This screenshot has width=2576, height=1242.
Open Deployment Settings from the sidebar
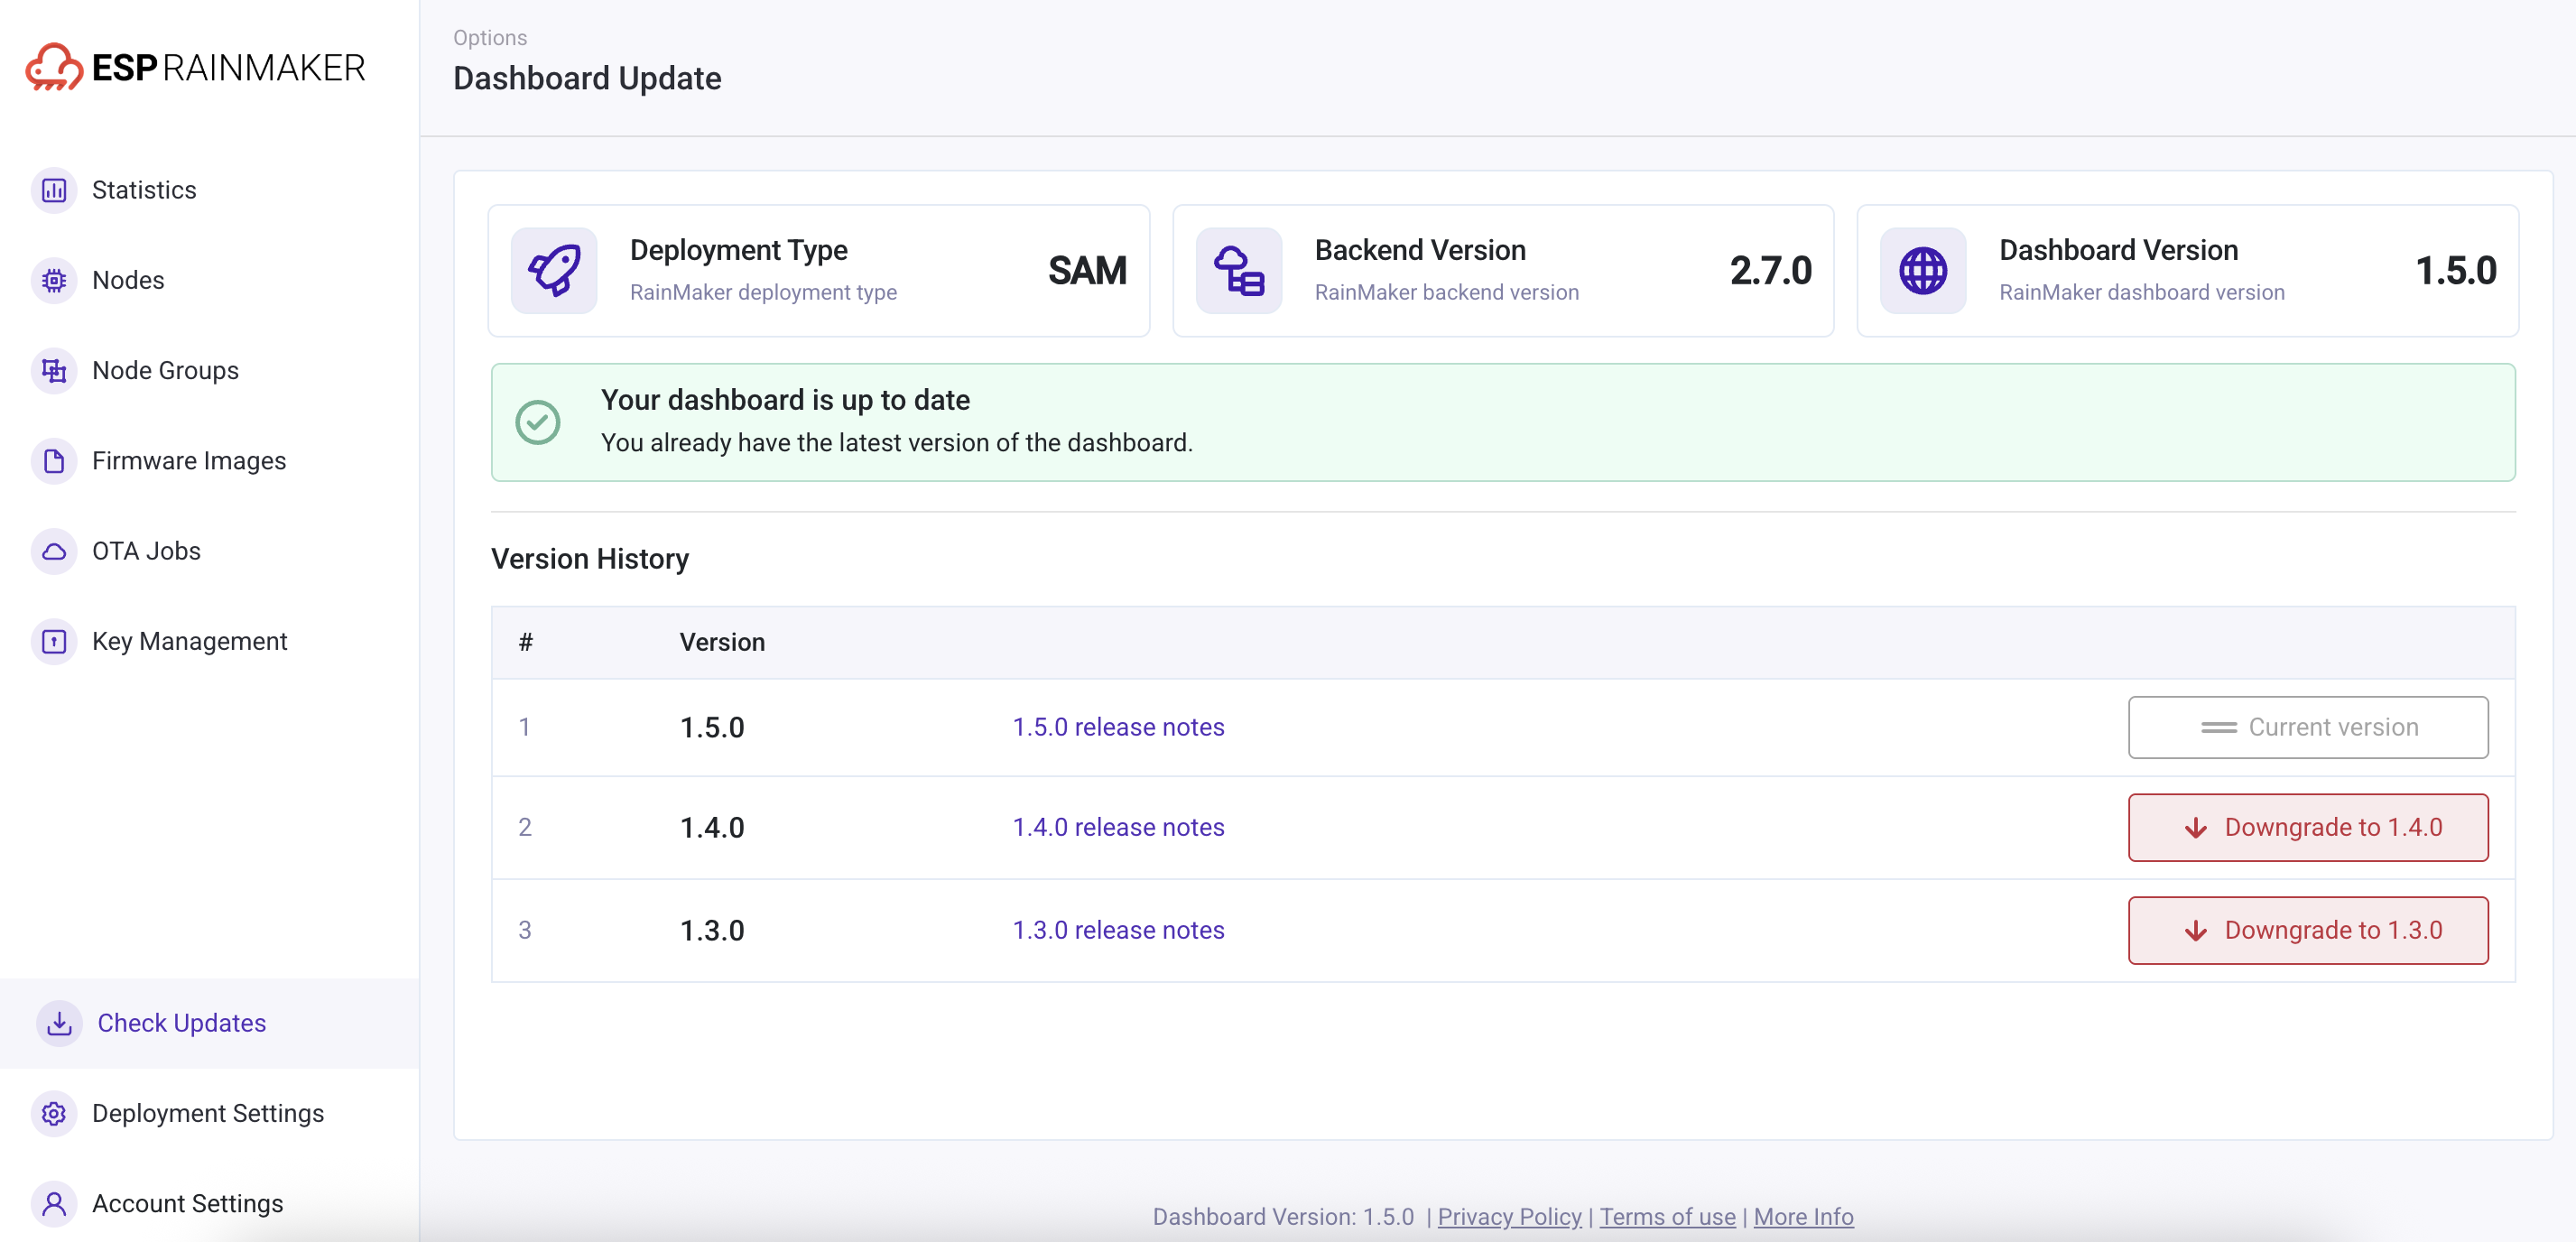tap(208, 1113)
